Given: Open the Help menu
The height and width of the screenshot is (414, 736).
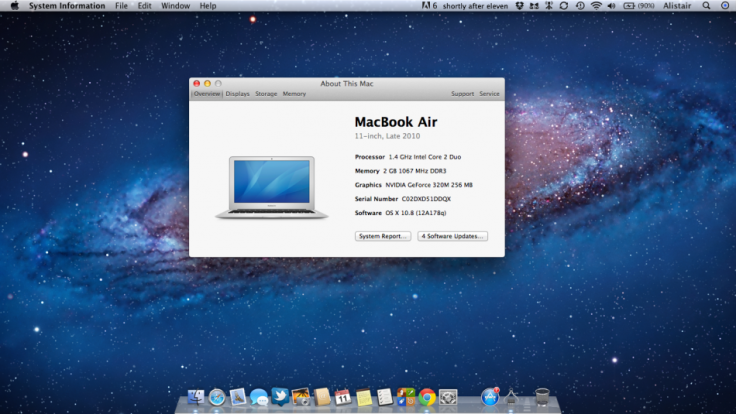Looking at the screenshot, I should tap(208, 6).
